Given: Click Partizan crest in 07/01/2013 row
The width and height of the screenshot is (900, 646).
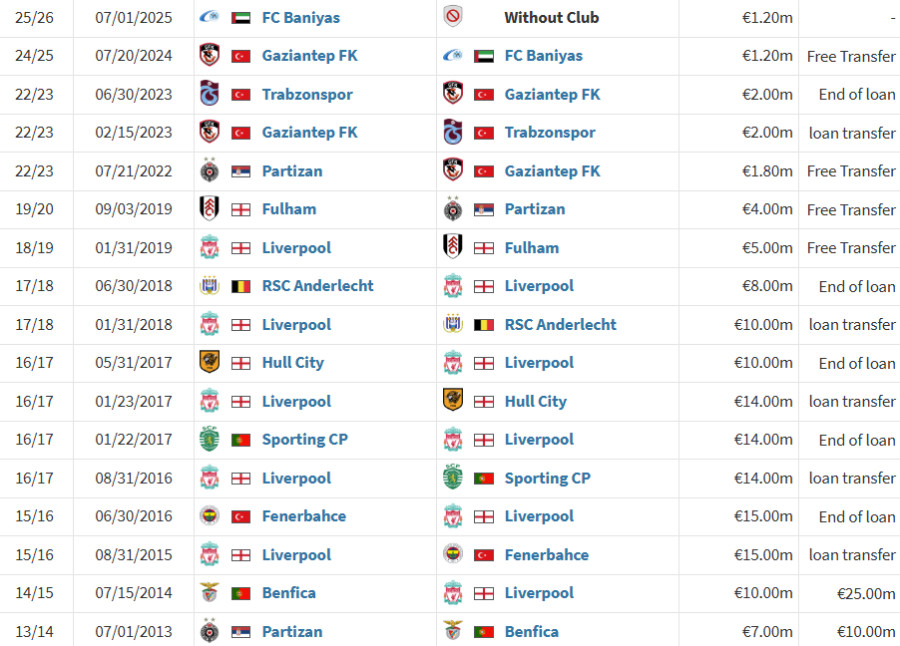Looking at the screenshot, I should (x=210, y=630).
